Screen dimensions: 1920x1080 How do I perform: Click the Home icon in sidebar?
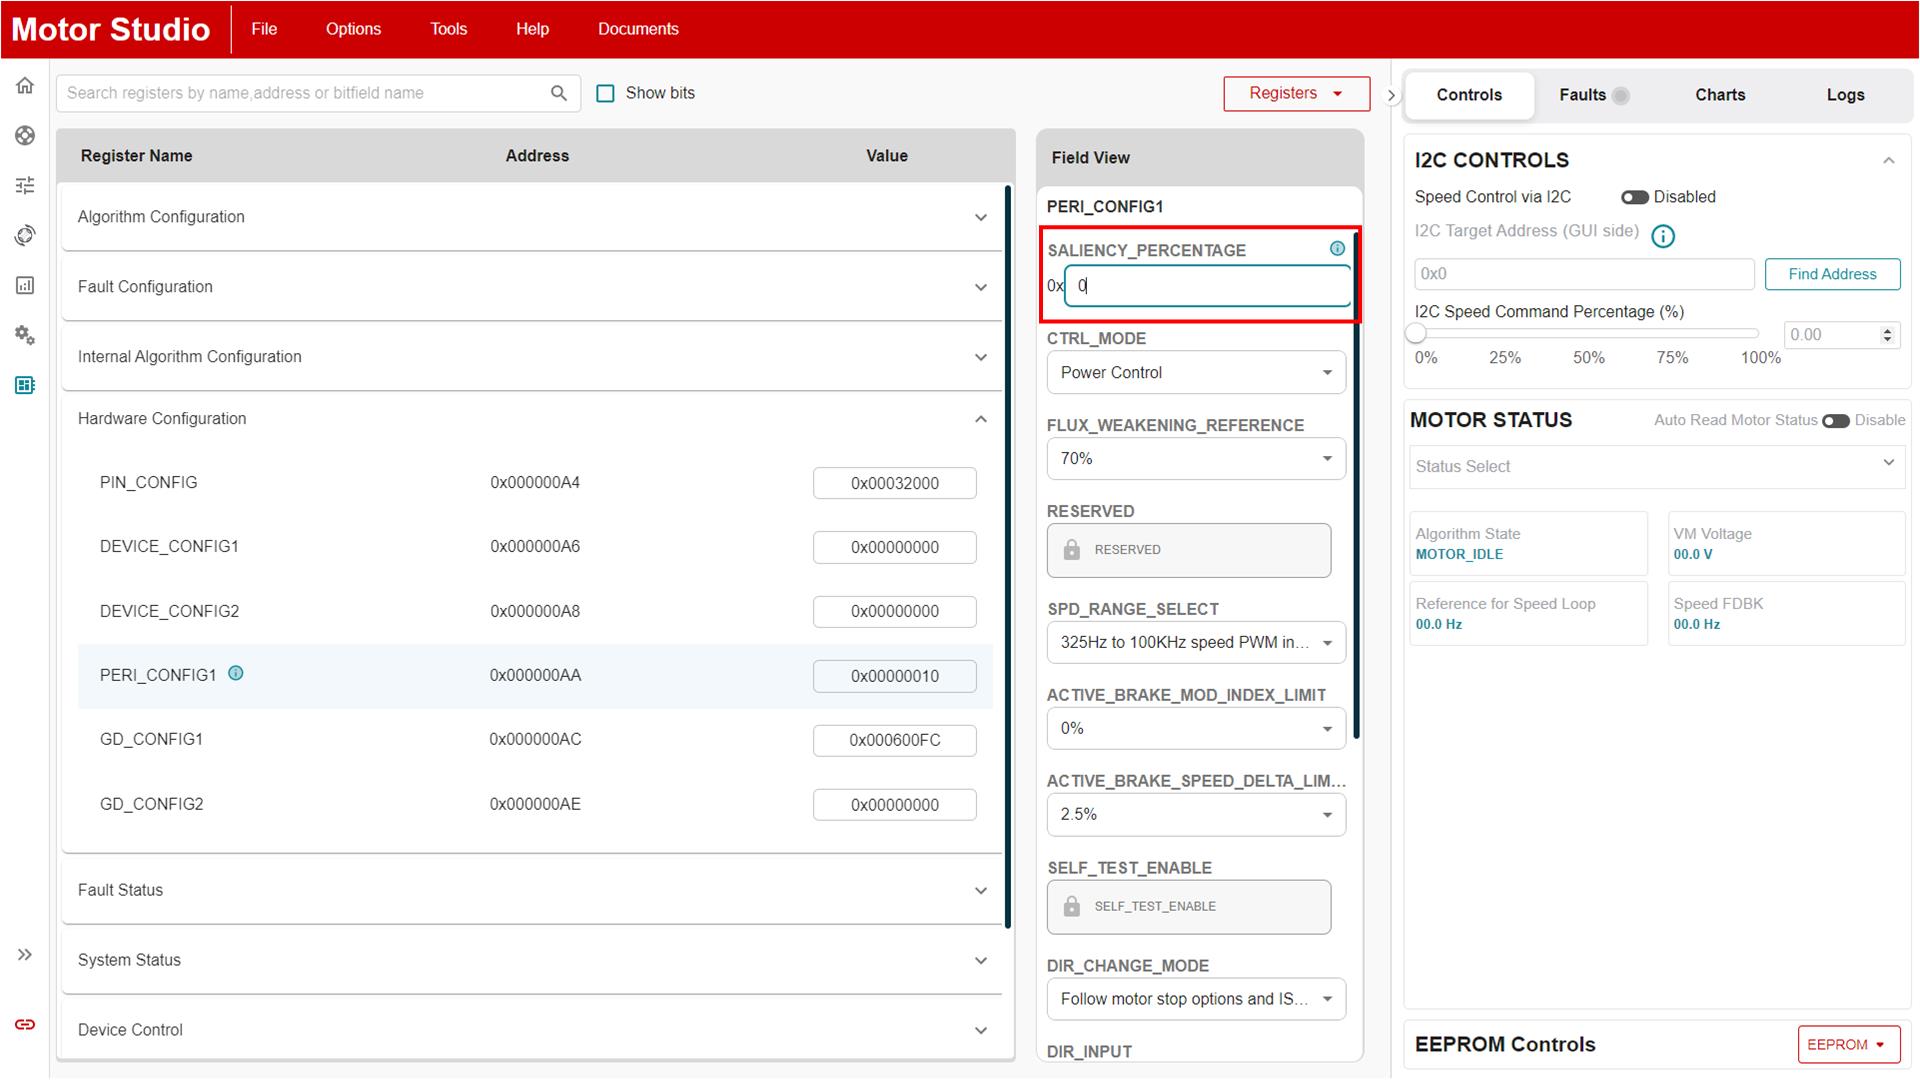tap(25, 86)
